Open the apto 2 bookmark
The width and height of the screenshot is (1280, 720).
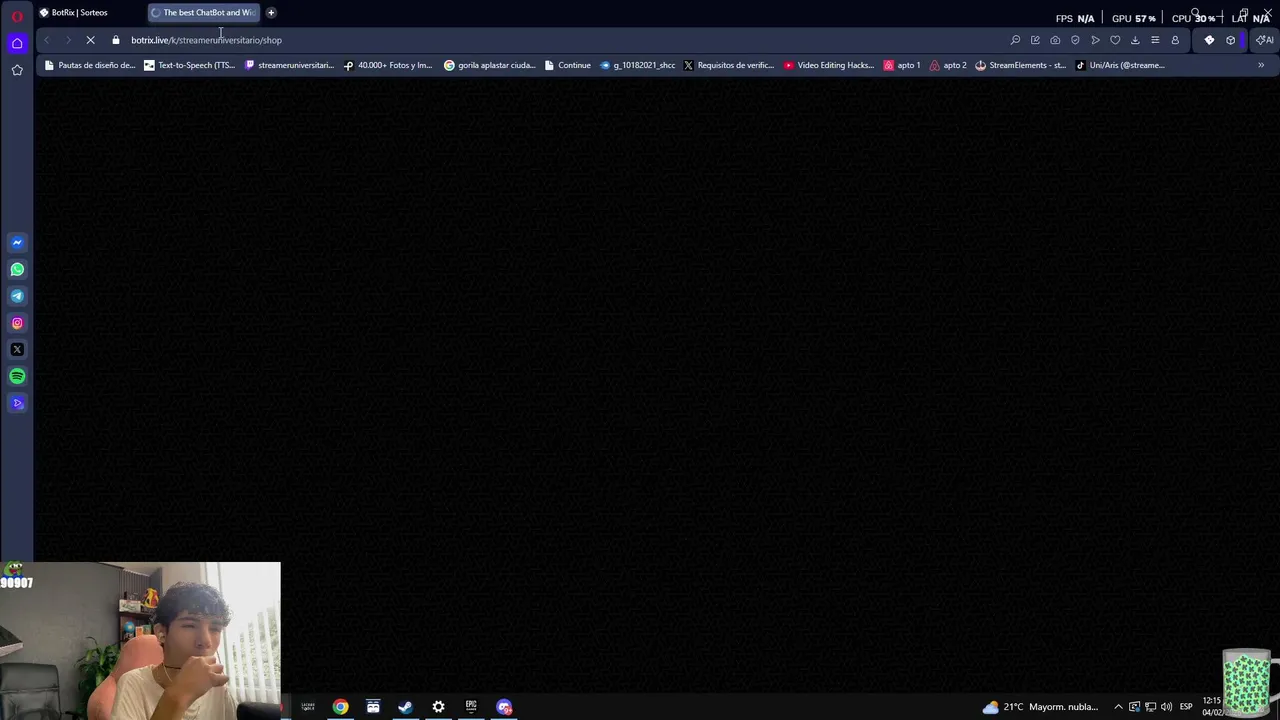click(x=948, y=65)
